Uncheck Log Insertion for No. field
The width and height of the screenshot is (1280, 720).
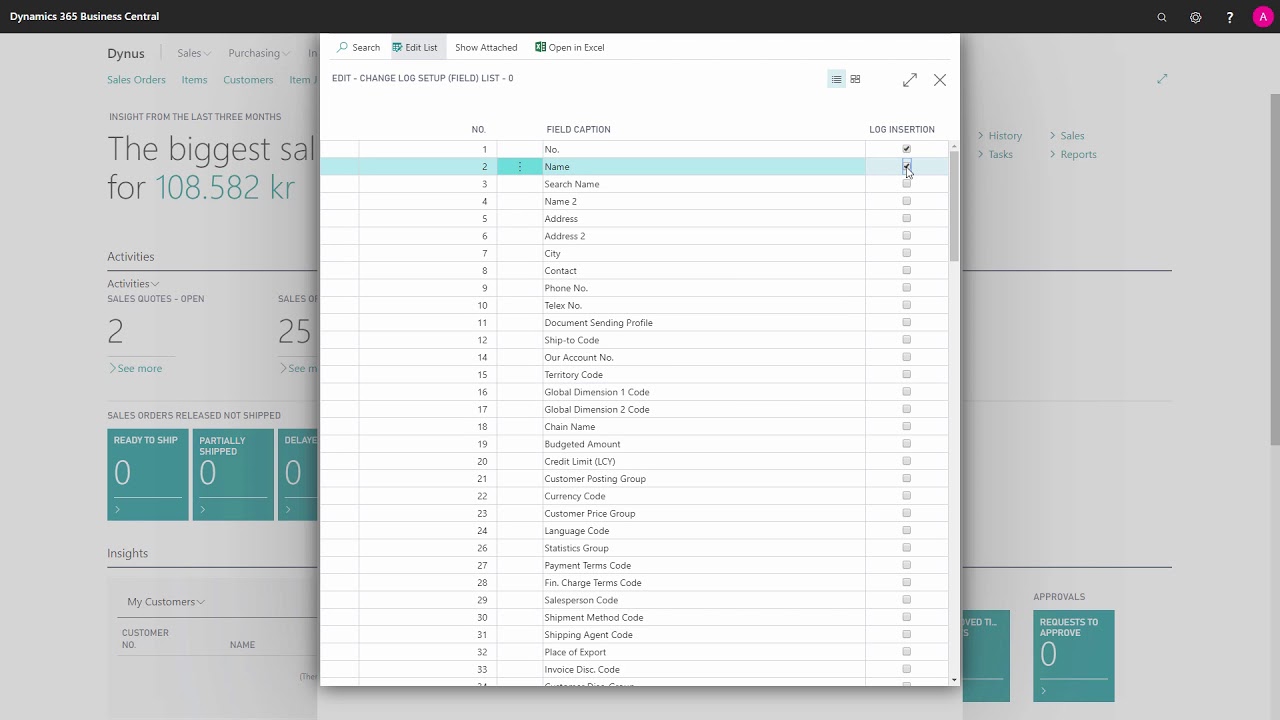tap(907, 149)
